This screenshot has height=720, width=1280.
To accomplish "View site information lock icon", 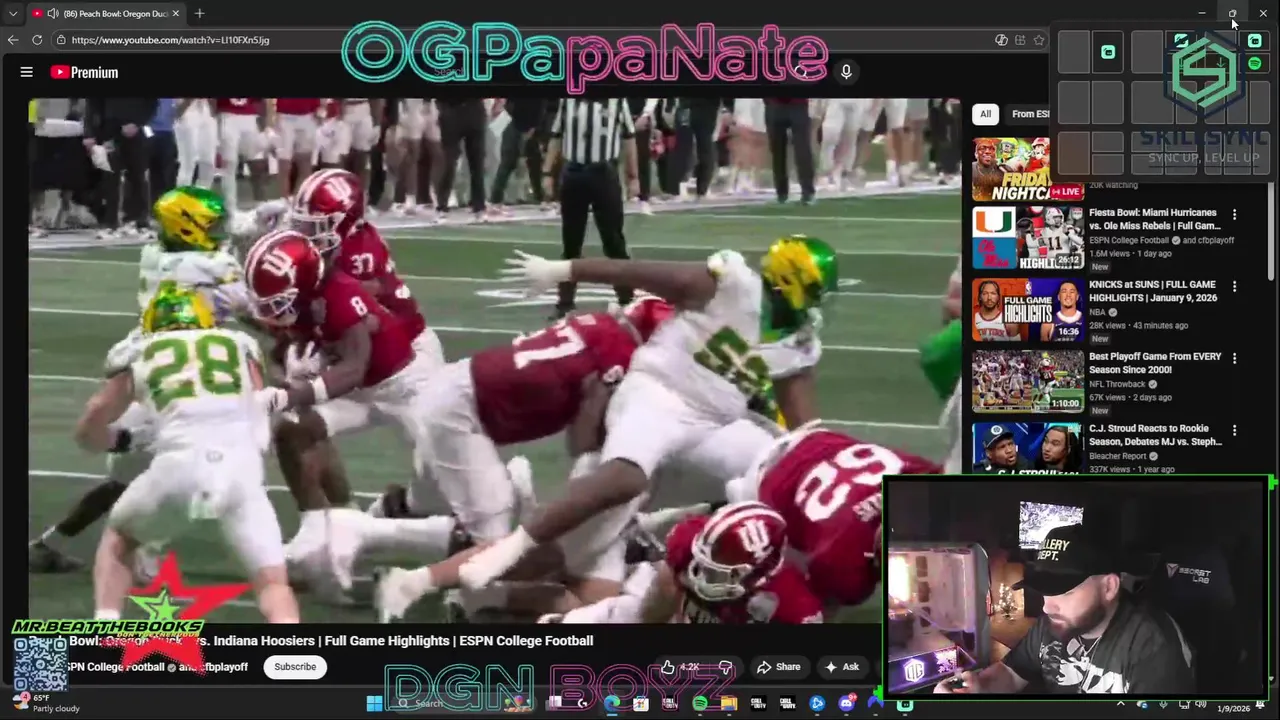I will pyautogui.click(x=61, y=40).
